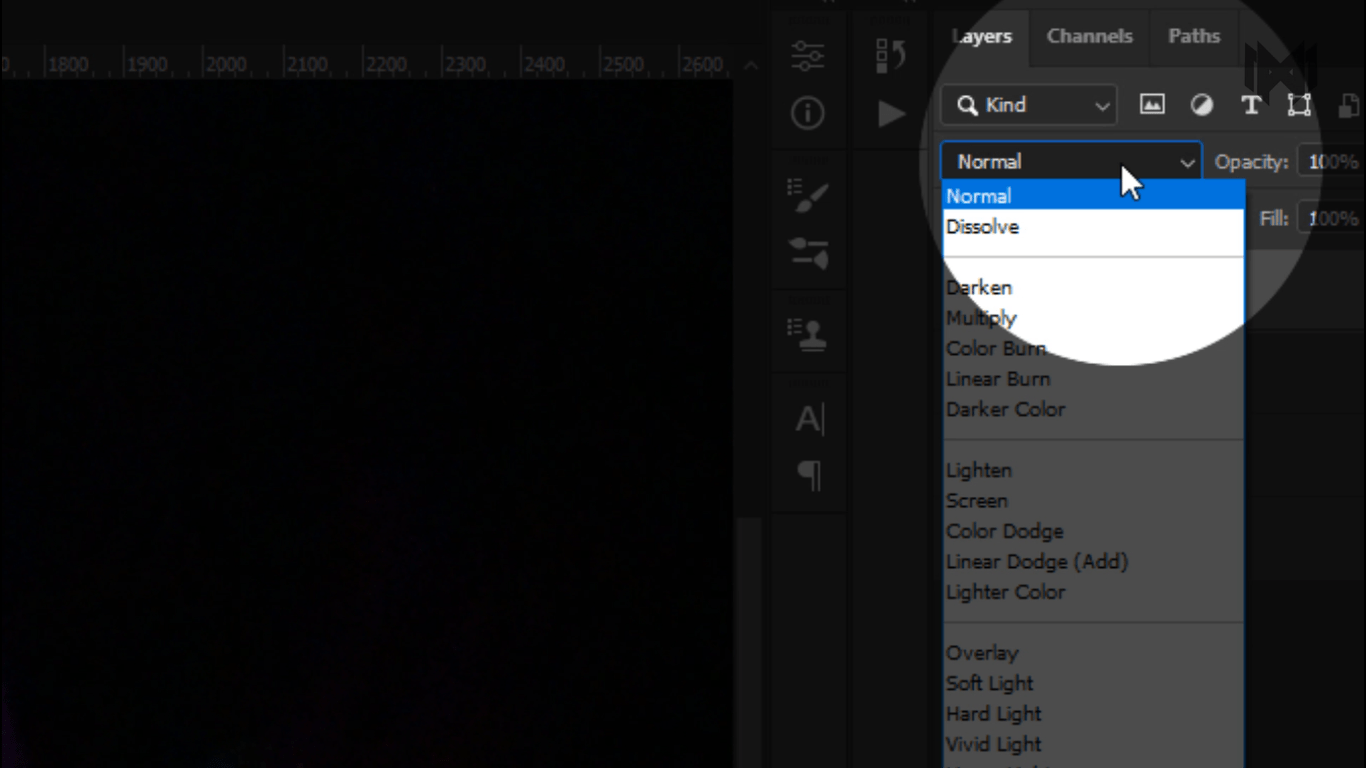Open the Actions panel play icon
1366x768 pixels.
pyautogui.click(x=891, y=114)
